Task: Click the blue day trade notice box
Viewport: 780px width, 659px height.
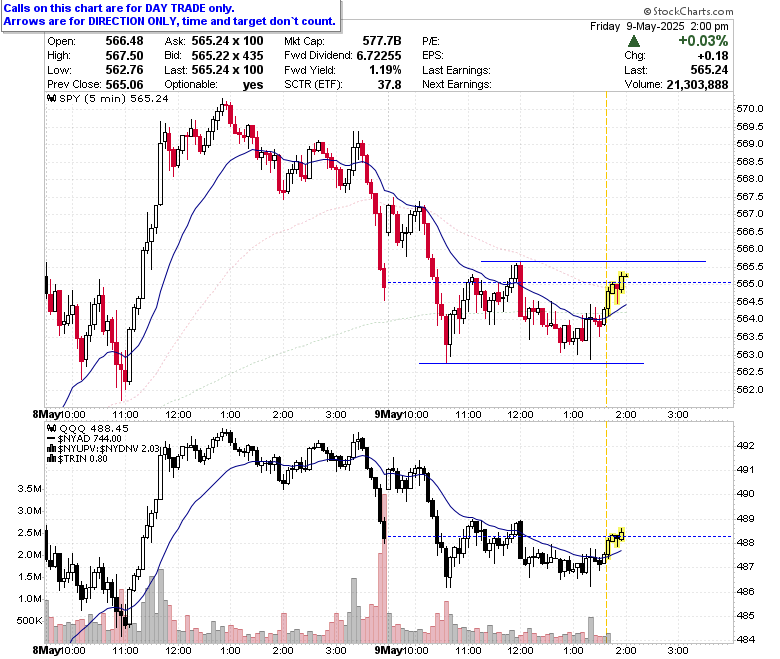Action: [171, 15]
